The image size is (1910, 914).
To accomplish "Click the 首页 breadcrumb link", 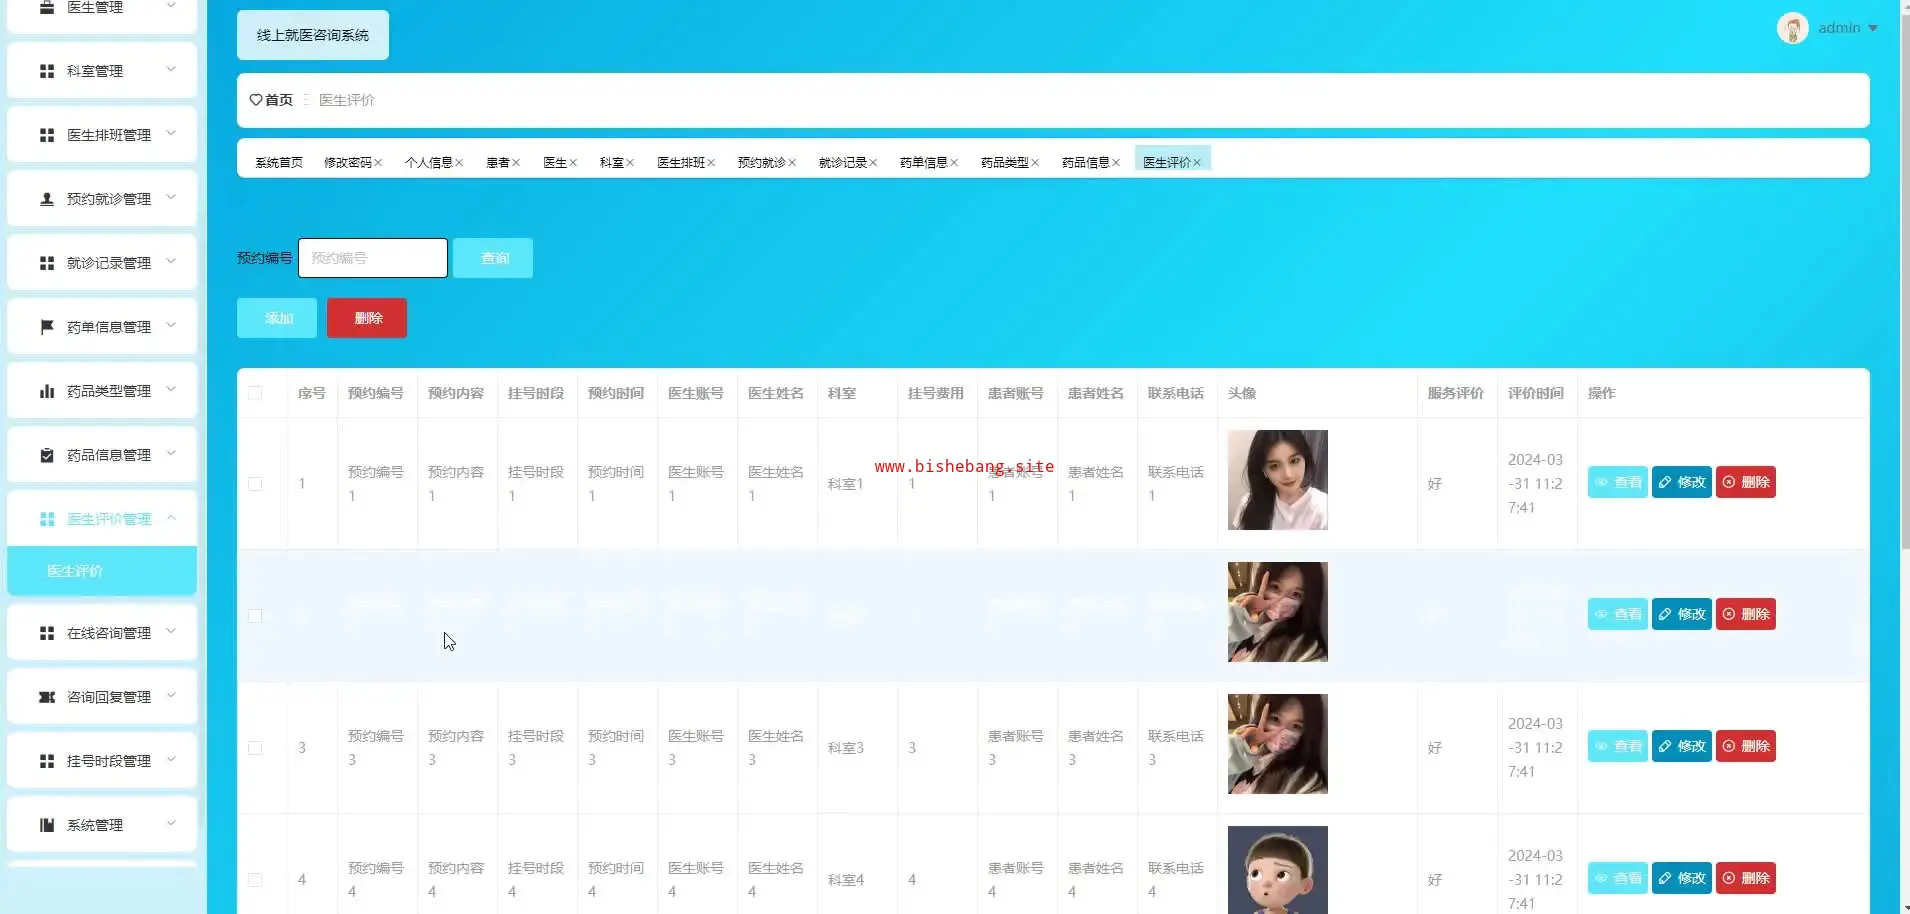I will coord(279,100).
